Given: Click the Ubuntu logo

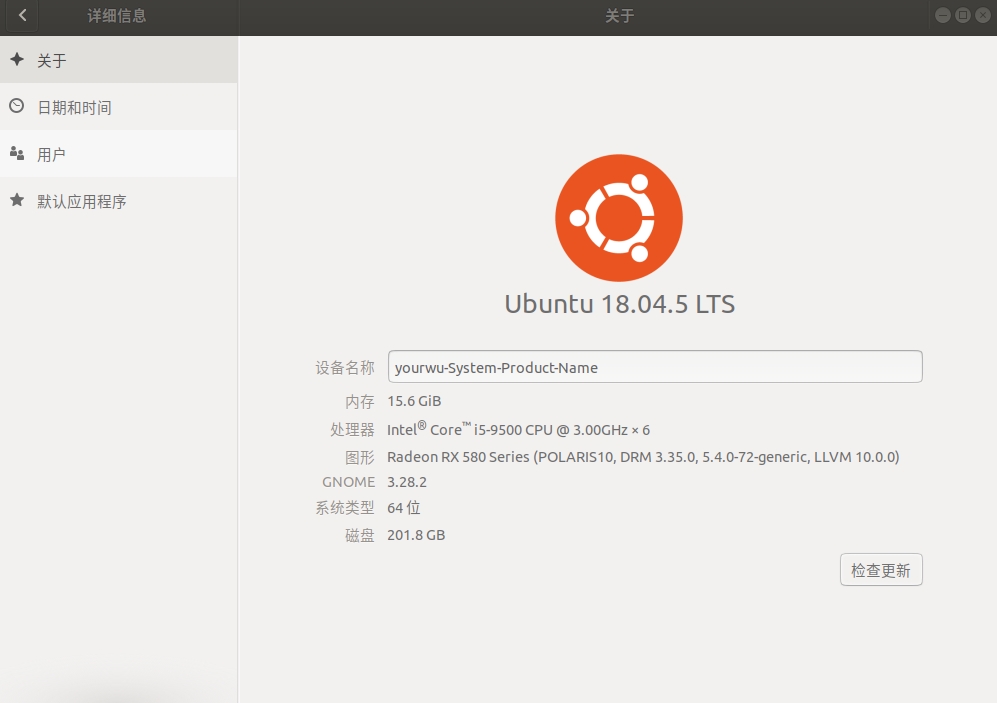Looking at the screenshot, I should pyautogui.click(x=618, y=217).
